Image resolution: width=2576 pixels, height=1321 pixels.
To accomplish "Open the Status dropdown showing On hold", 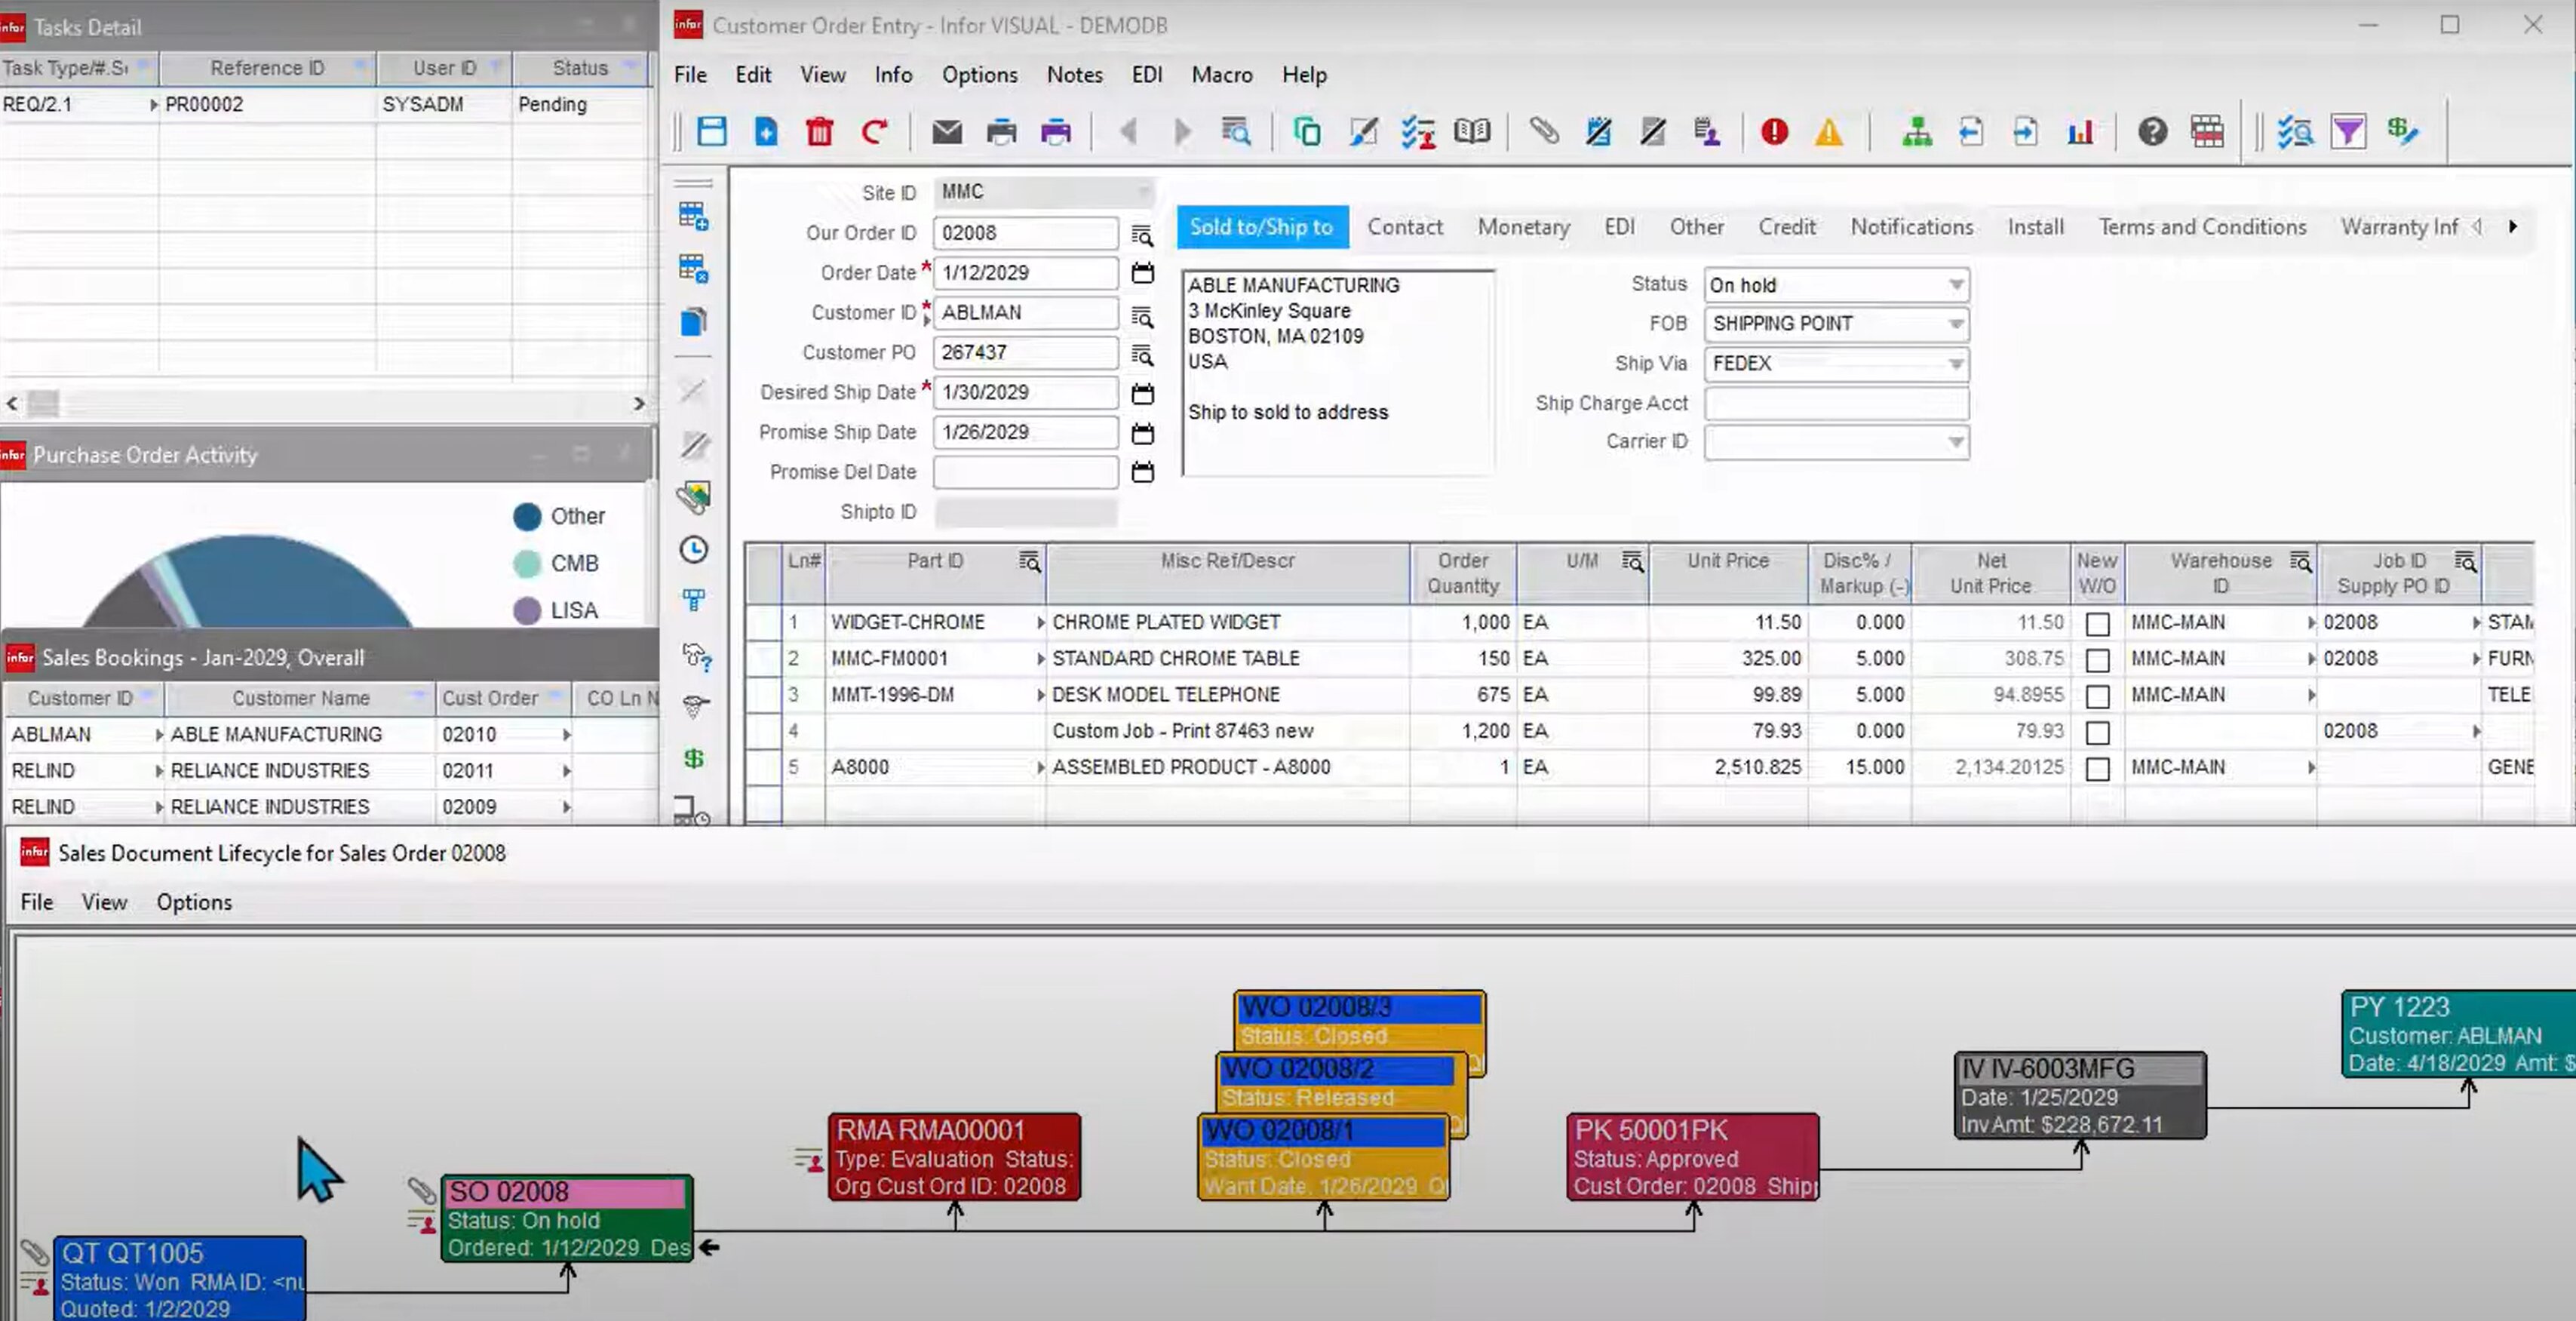I will [1955, 285].
